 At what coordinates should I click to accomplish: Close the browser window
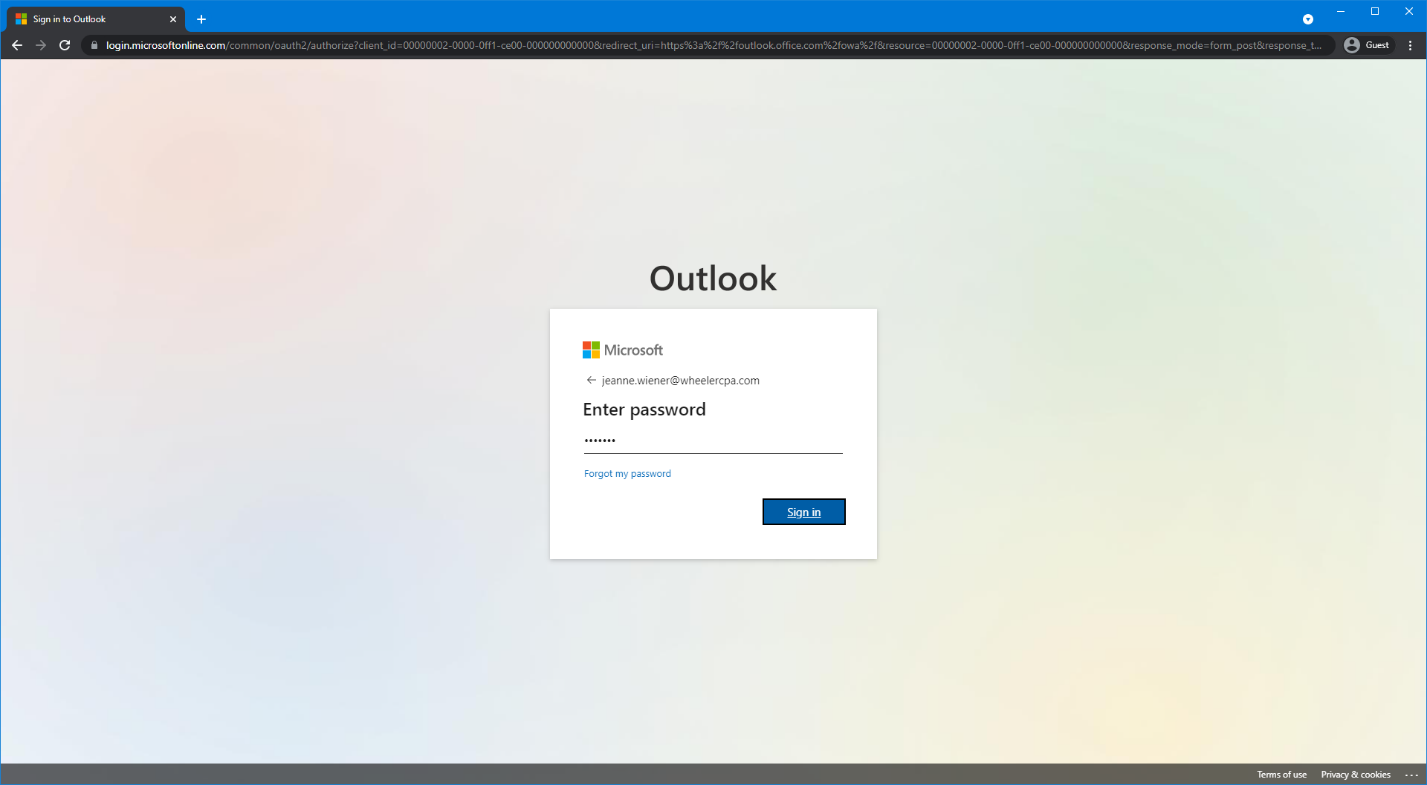pos(1408,11)
